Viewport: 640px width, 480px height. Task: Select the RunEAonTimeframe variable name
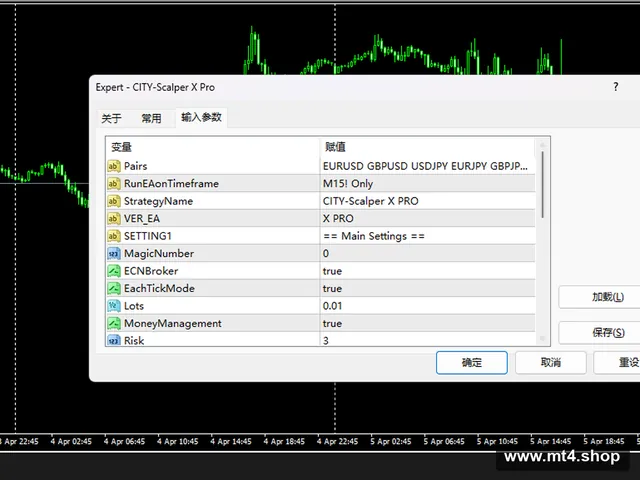coord(171,184)
